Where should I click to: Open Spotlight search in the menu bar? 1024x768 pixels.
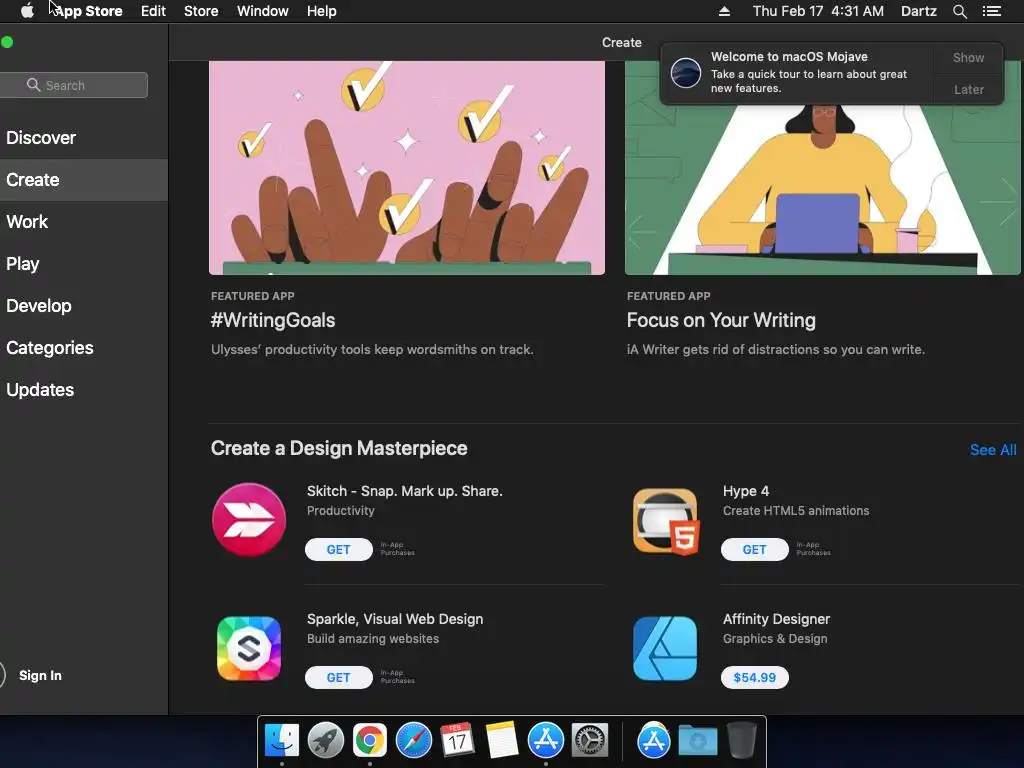959,11
